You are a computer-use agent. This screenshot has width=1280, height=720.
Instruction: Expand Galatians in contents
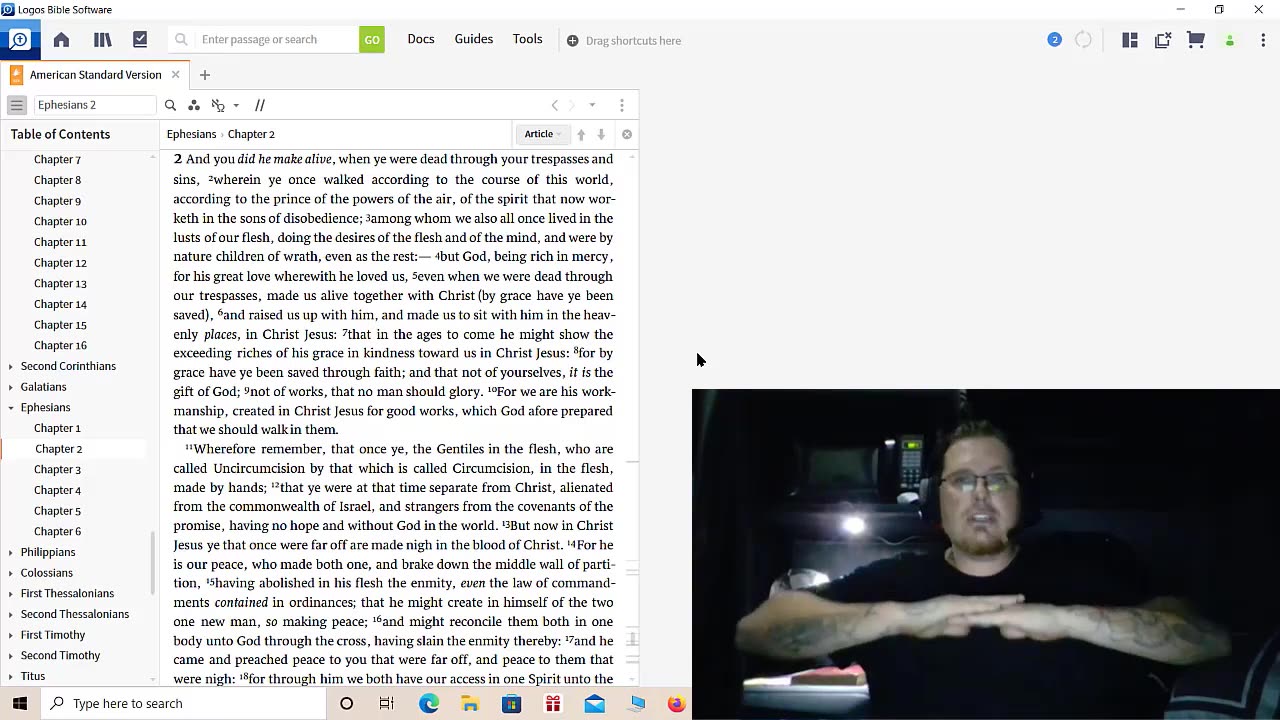pos(11,387)
